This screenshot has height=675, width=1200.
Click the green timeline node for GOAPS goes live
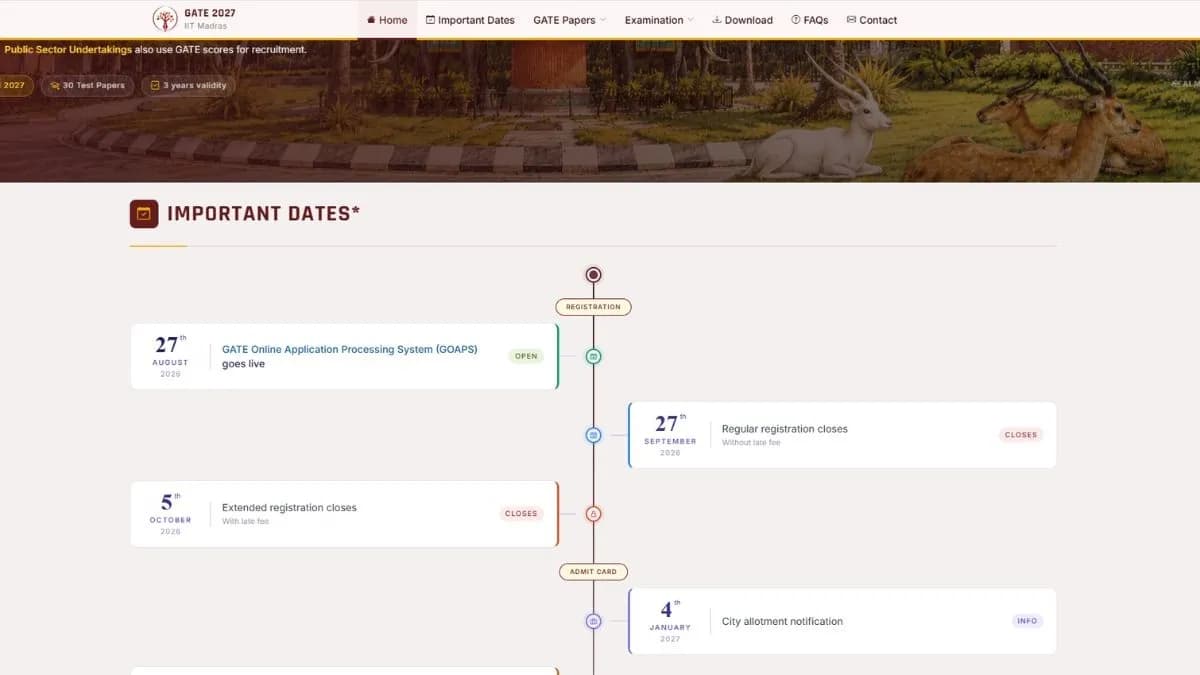[x=593, y=356]
